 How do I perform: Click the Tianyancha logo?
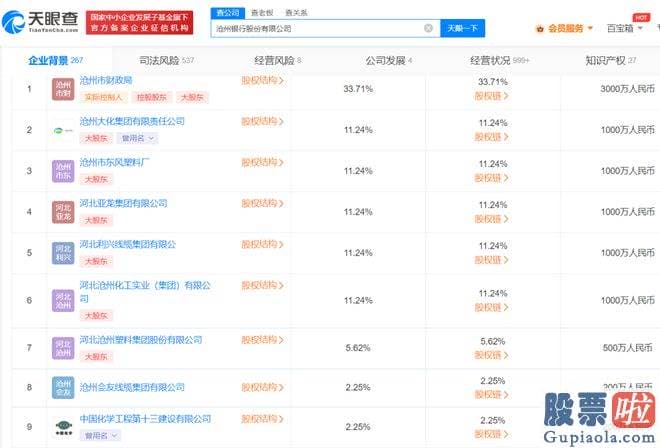40,22
